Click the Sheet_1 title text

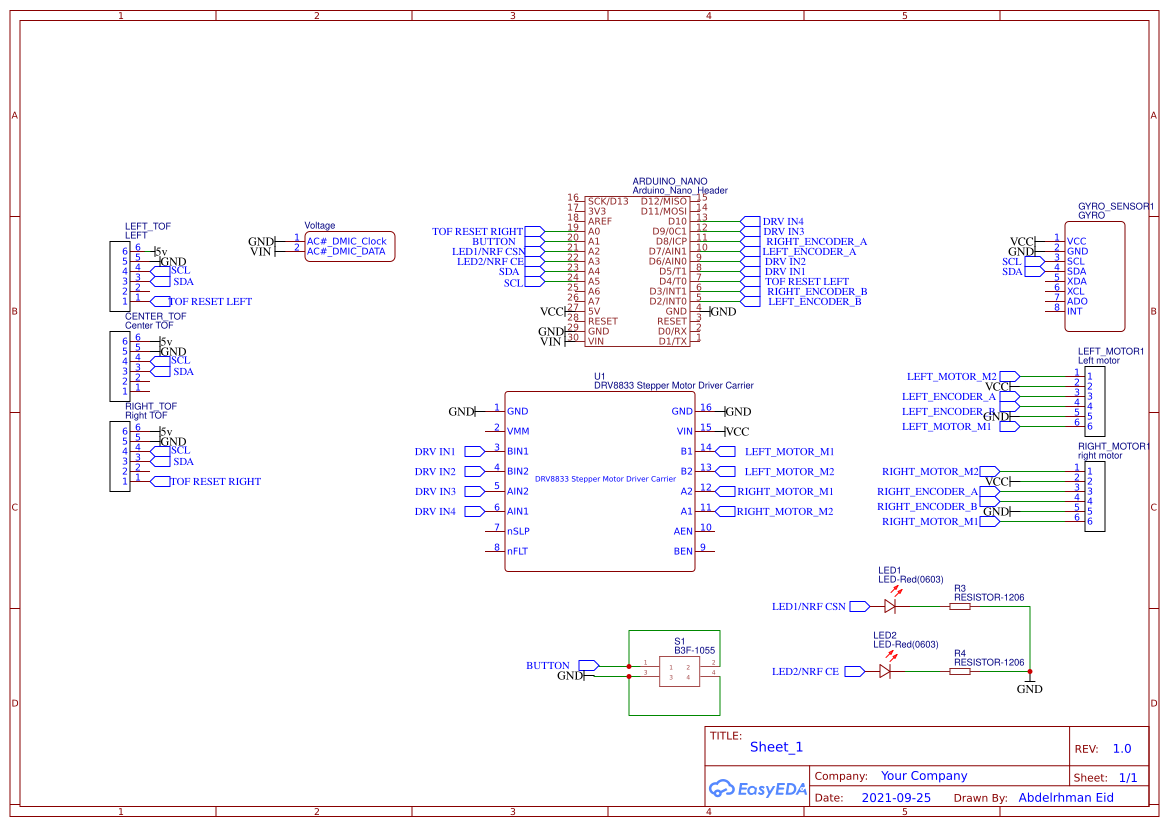[x=777, y=747]
